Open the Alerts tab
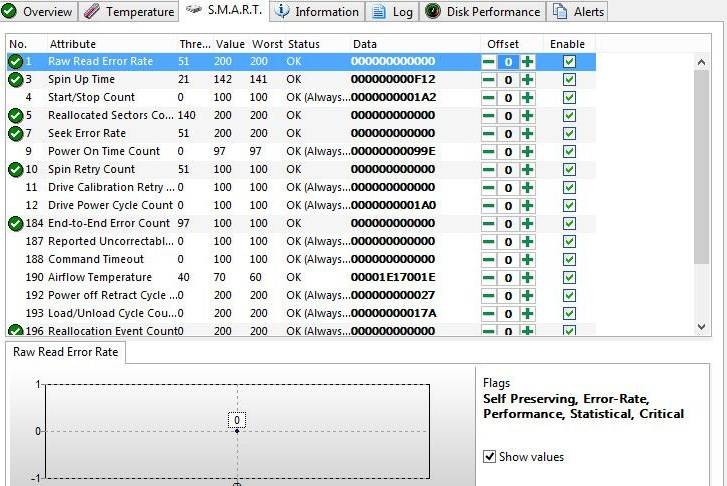The height and width of the screenshot is (486, 727). click(x=579, y=12)
